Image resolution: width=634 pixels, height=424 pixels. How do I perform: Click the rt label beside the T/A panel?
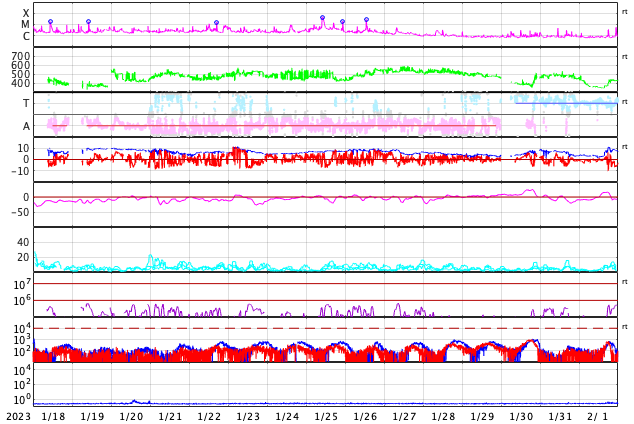pyautogui.click(x=625, y=102)
